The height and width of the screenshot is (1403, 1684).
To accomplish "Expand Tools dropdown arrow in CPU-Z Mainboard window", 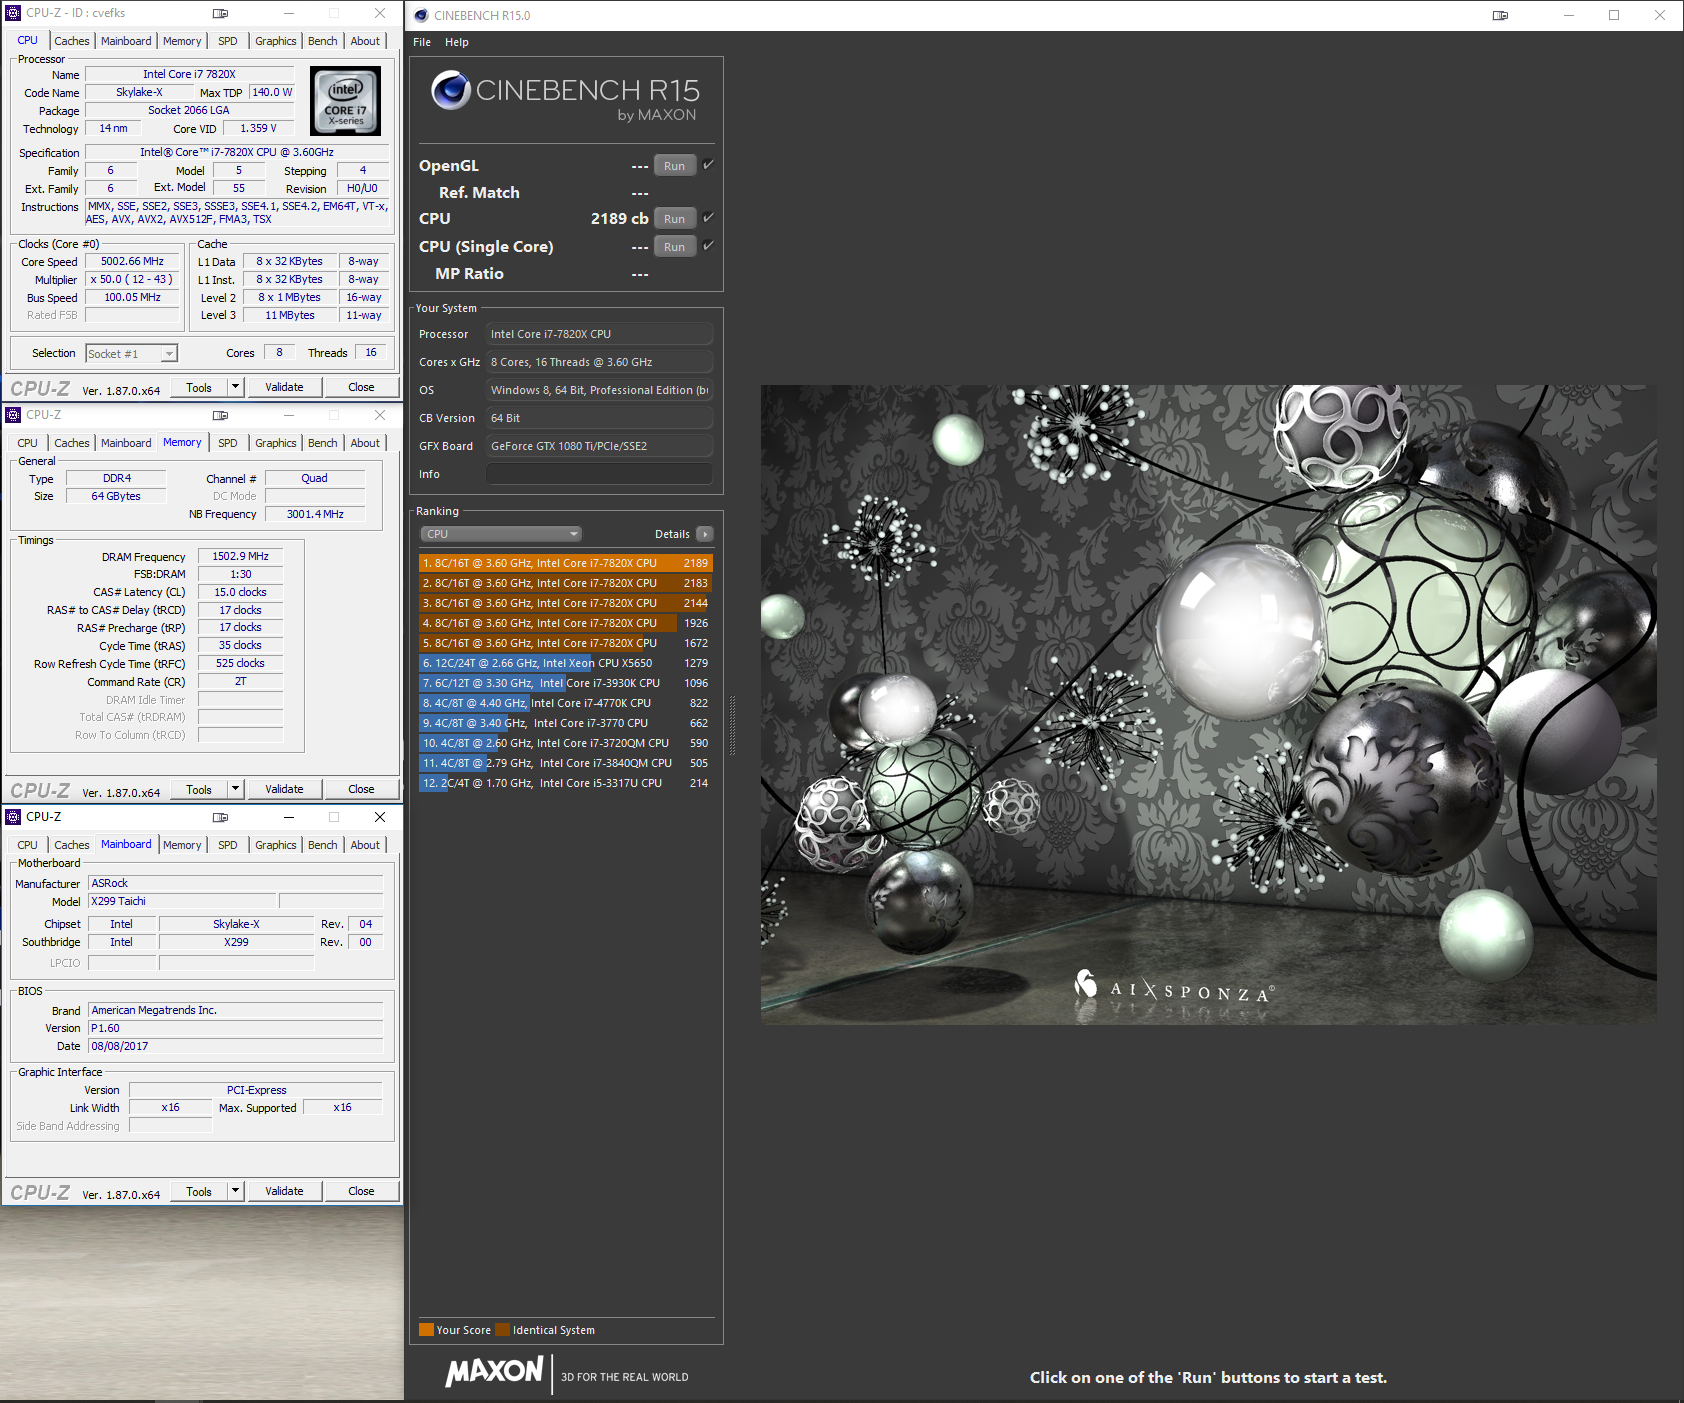I will point(236,1191).
